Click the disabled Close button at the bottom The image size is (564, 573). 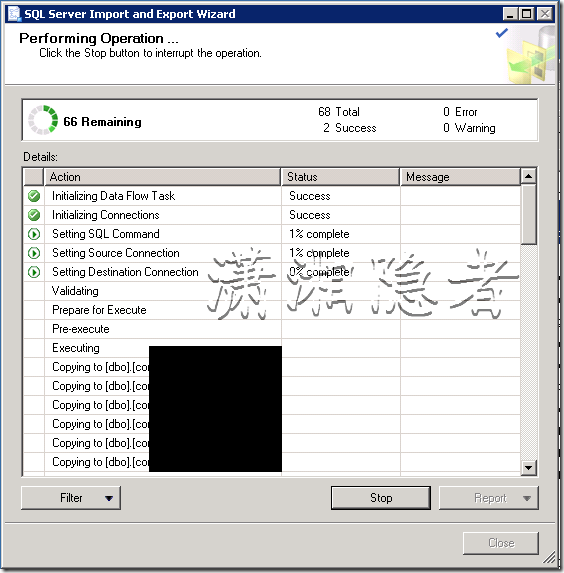(501, 543)
